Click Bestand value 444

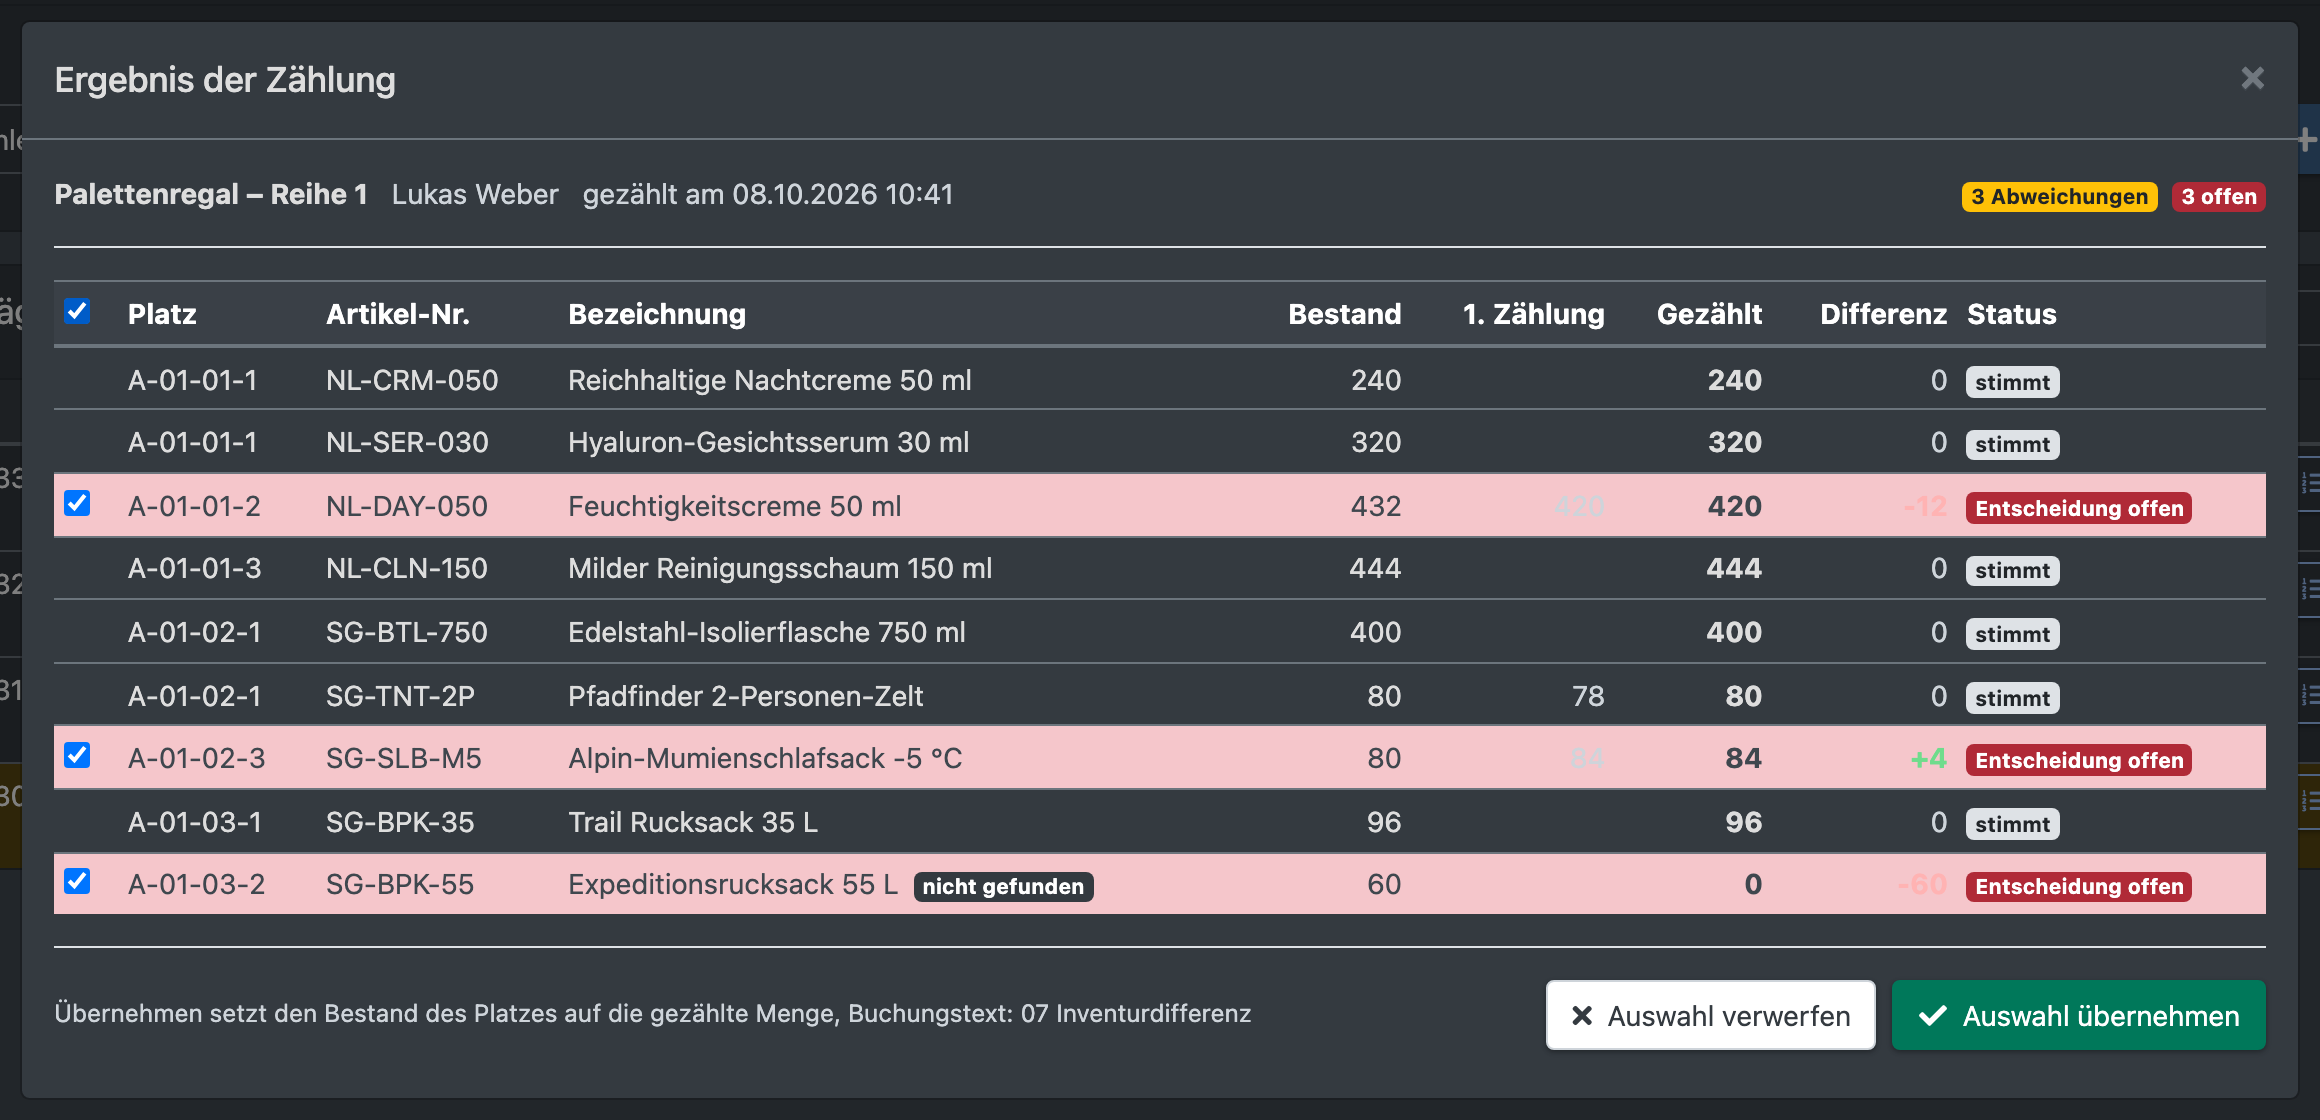pos(1375,568)
